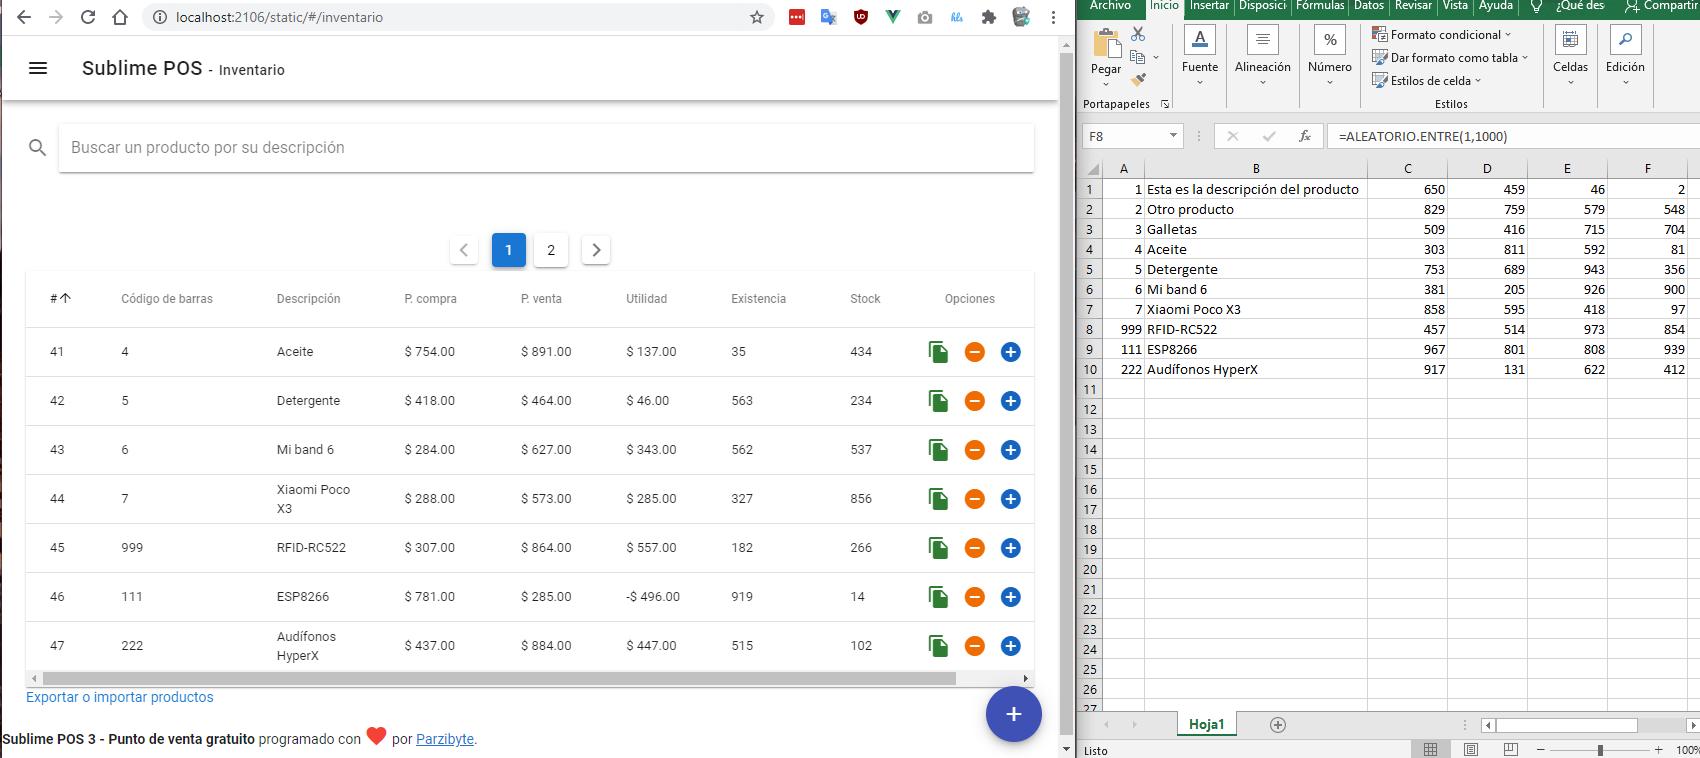Go to inventory page 2
This screenshot has height=758, width=1700.
click(x=551, y=250)
